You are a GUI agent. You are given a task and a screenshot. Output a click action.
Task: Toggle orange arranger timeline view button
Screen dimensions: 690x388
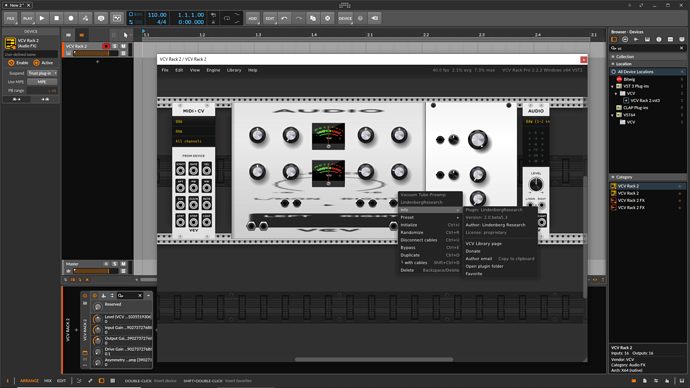pyautogui.click(x=81, y=35)
